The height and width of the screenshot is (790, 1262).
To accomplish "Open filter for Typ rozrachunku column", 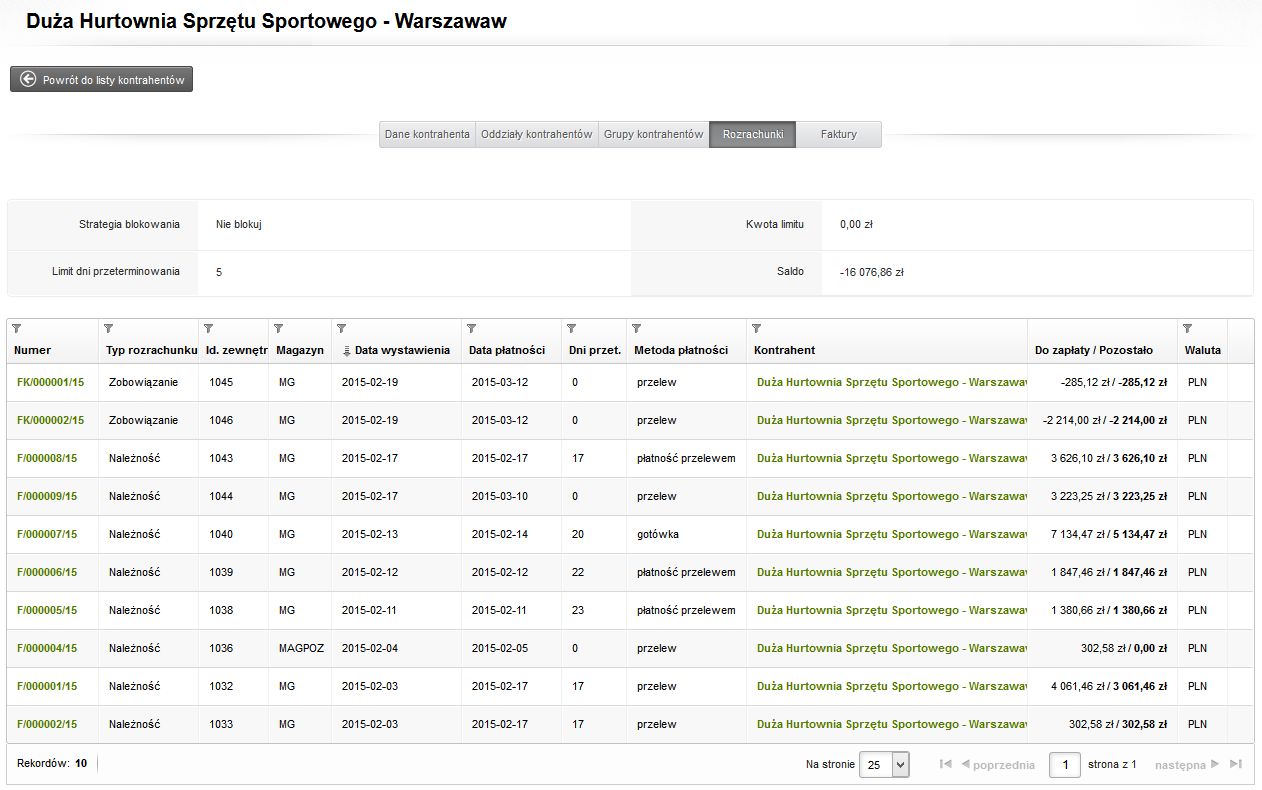I will point(108,328).
